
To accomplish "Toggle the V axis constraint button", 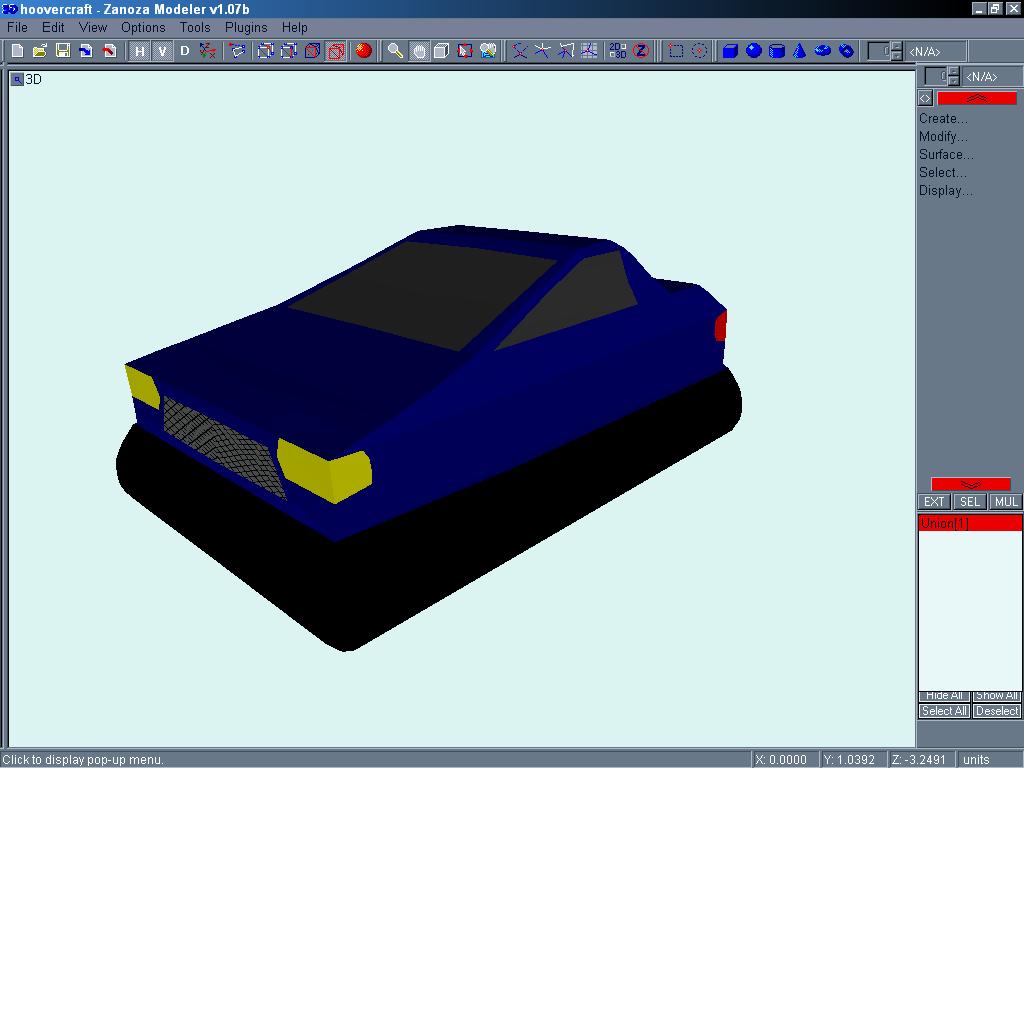I will click(162, 51).
